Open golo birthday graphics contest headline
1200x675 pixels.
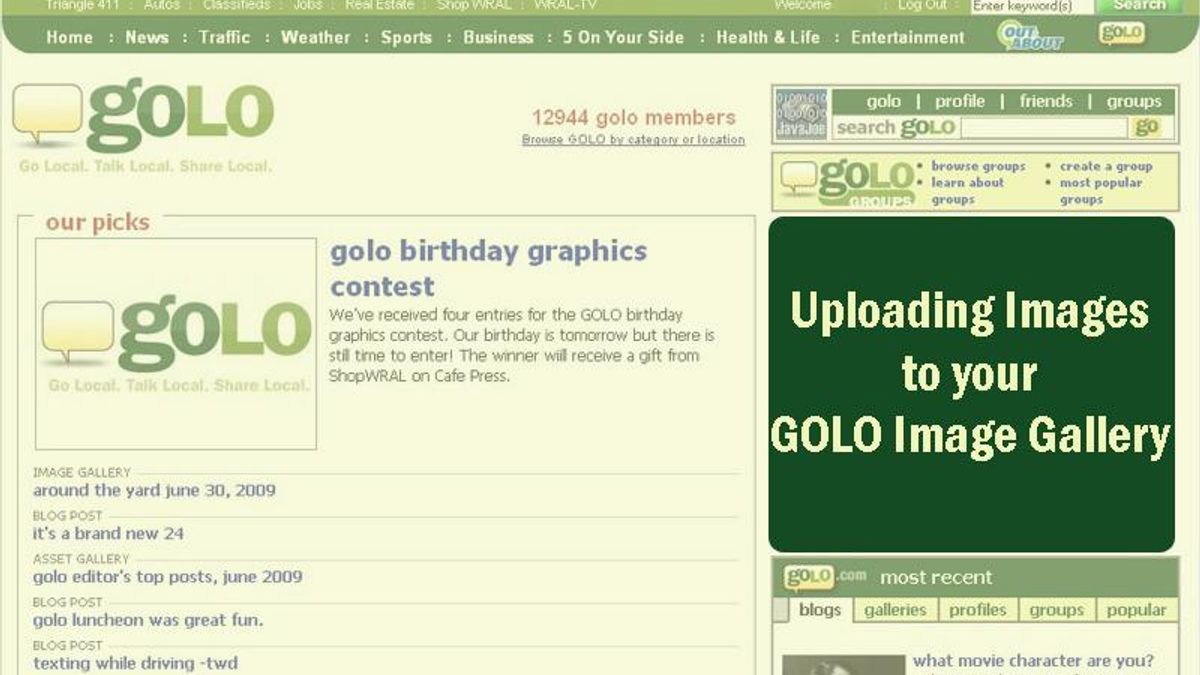tap(489, 268)
